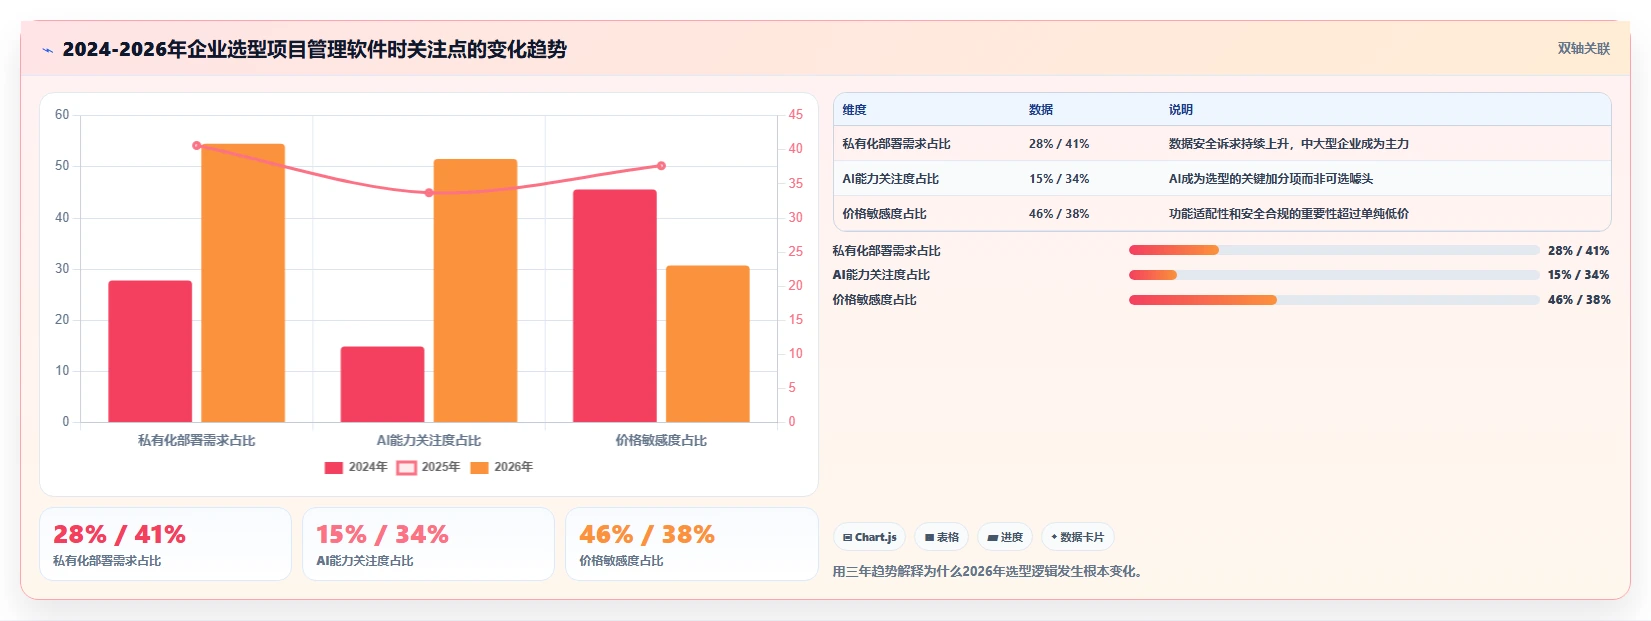The image size is (1651, 621).
Task: Click the 2024 bar for 私有化部署需求占比
Action: tap(150, 351)
